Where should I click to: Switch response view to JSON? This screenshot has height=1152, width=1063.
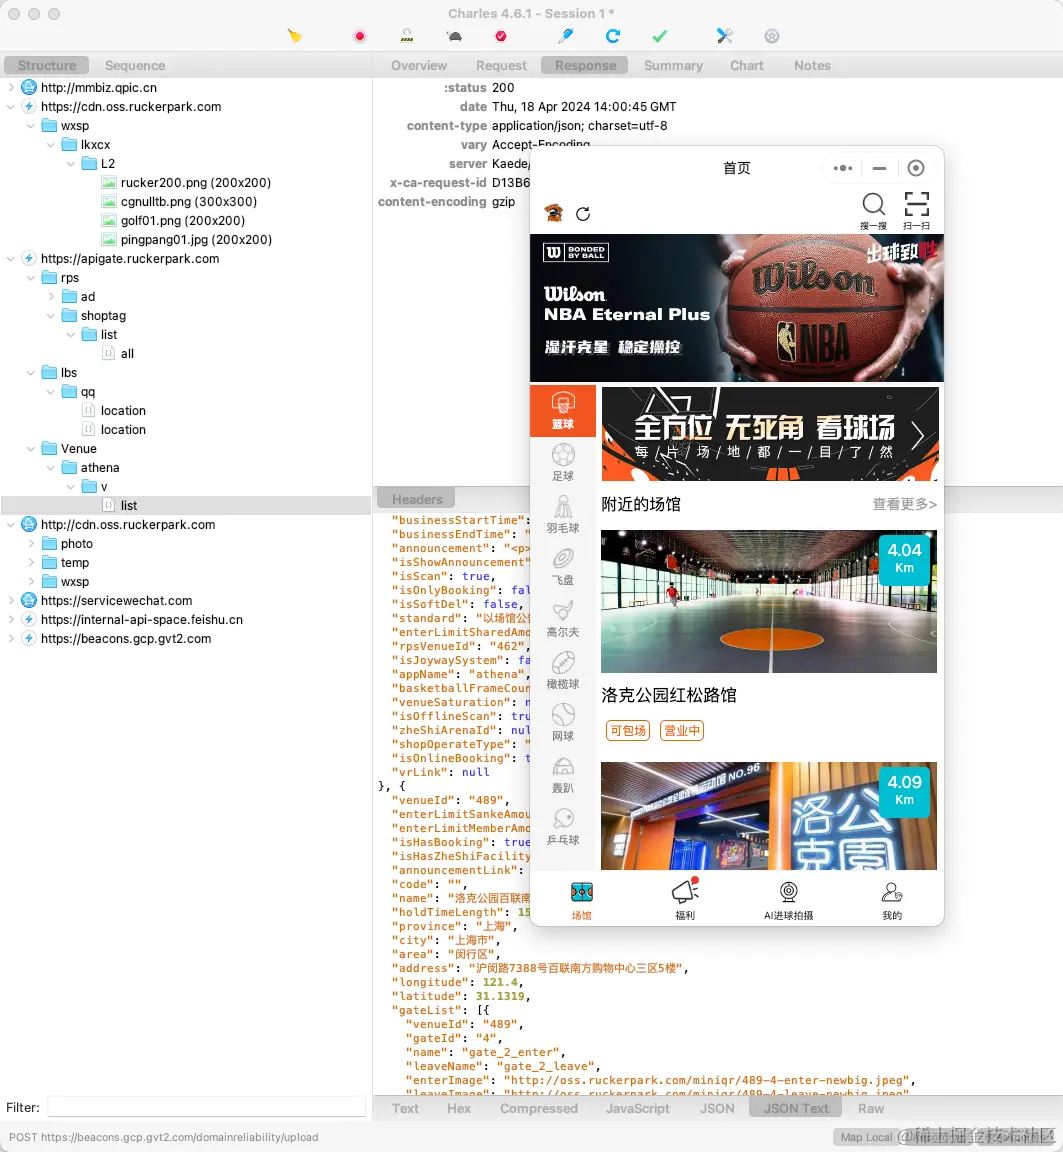(x=716, y=1109)
